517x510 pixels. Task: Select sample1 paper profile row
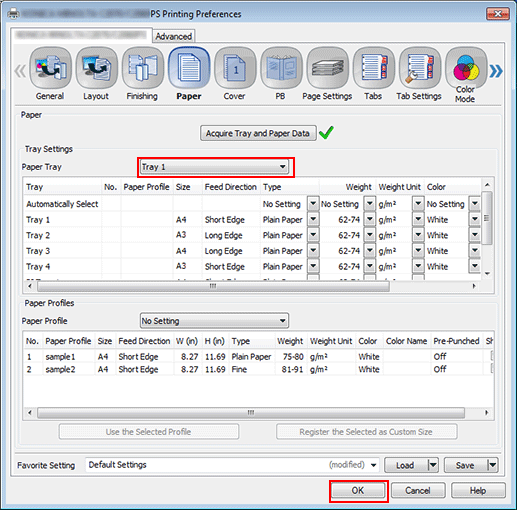(258, 357)
